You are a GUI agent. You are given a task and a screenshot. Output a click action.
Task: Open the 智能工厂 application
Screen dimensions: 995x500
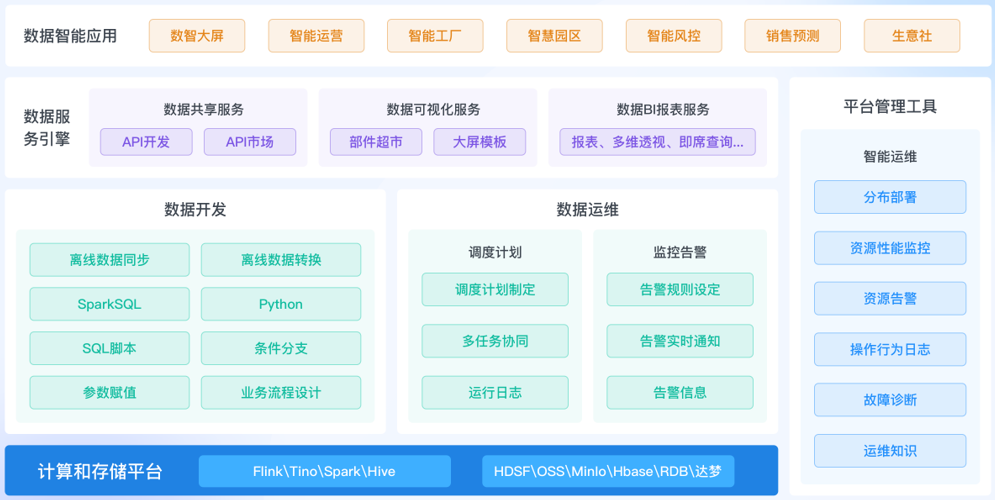(435, 36)
